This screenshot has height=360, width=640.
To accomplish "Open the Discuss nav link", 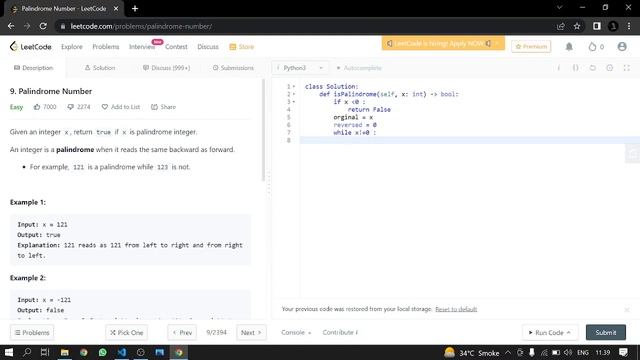I will tap(208, 47).
